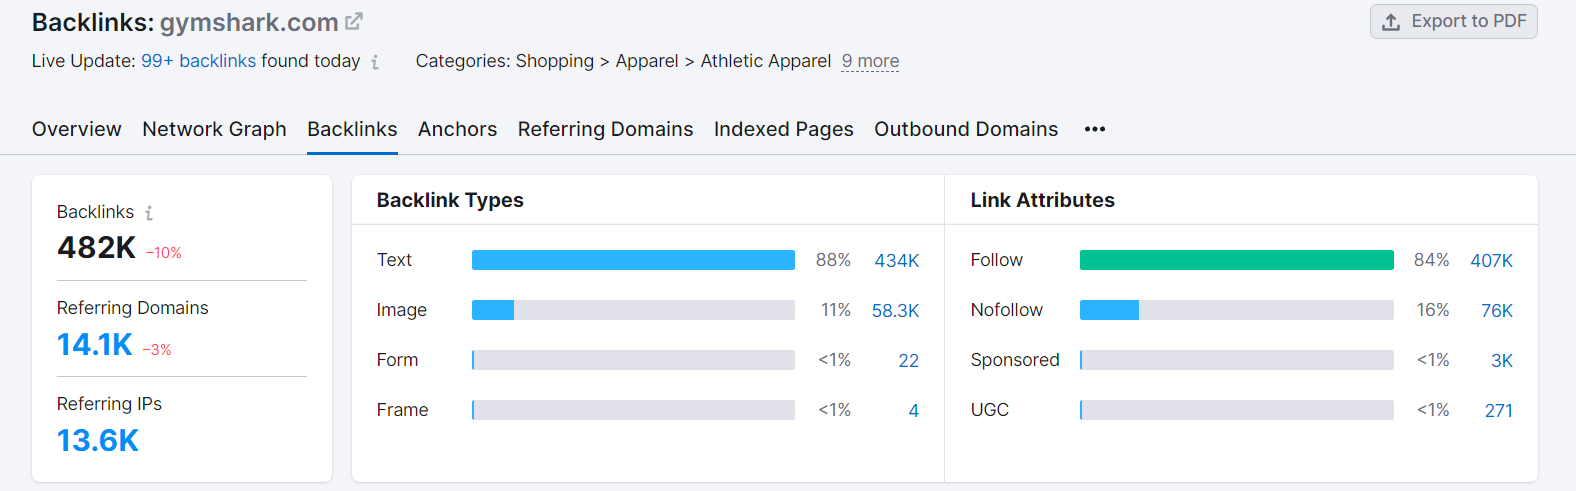
Task: Click the 14.1K referring domains value
Action: [95, 344]
